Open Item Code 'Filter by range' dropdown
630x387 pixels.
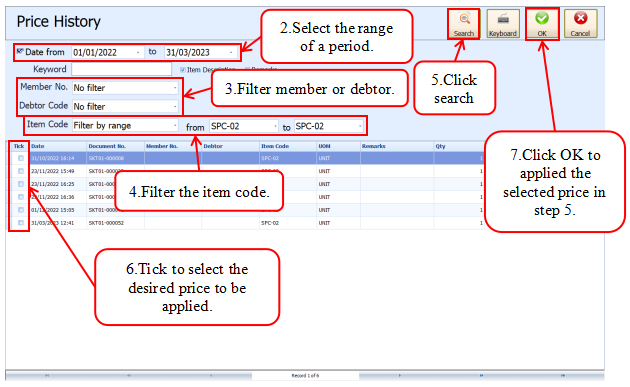click(x=175, y=125)
